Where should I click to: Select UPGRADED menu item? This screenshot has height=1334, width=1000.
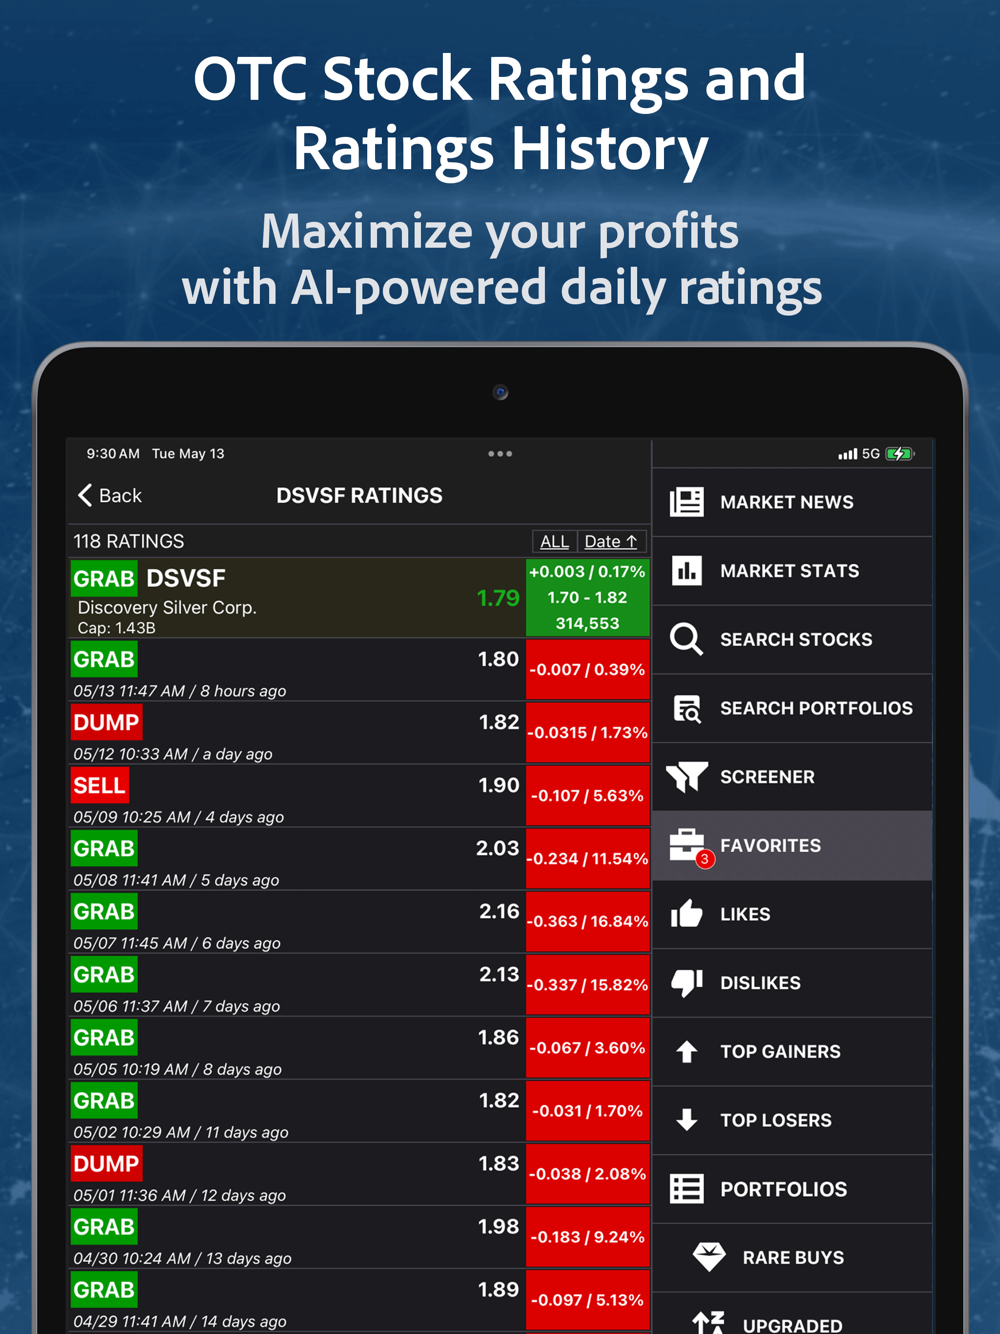click(x=792, y=1314)
